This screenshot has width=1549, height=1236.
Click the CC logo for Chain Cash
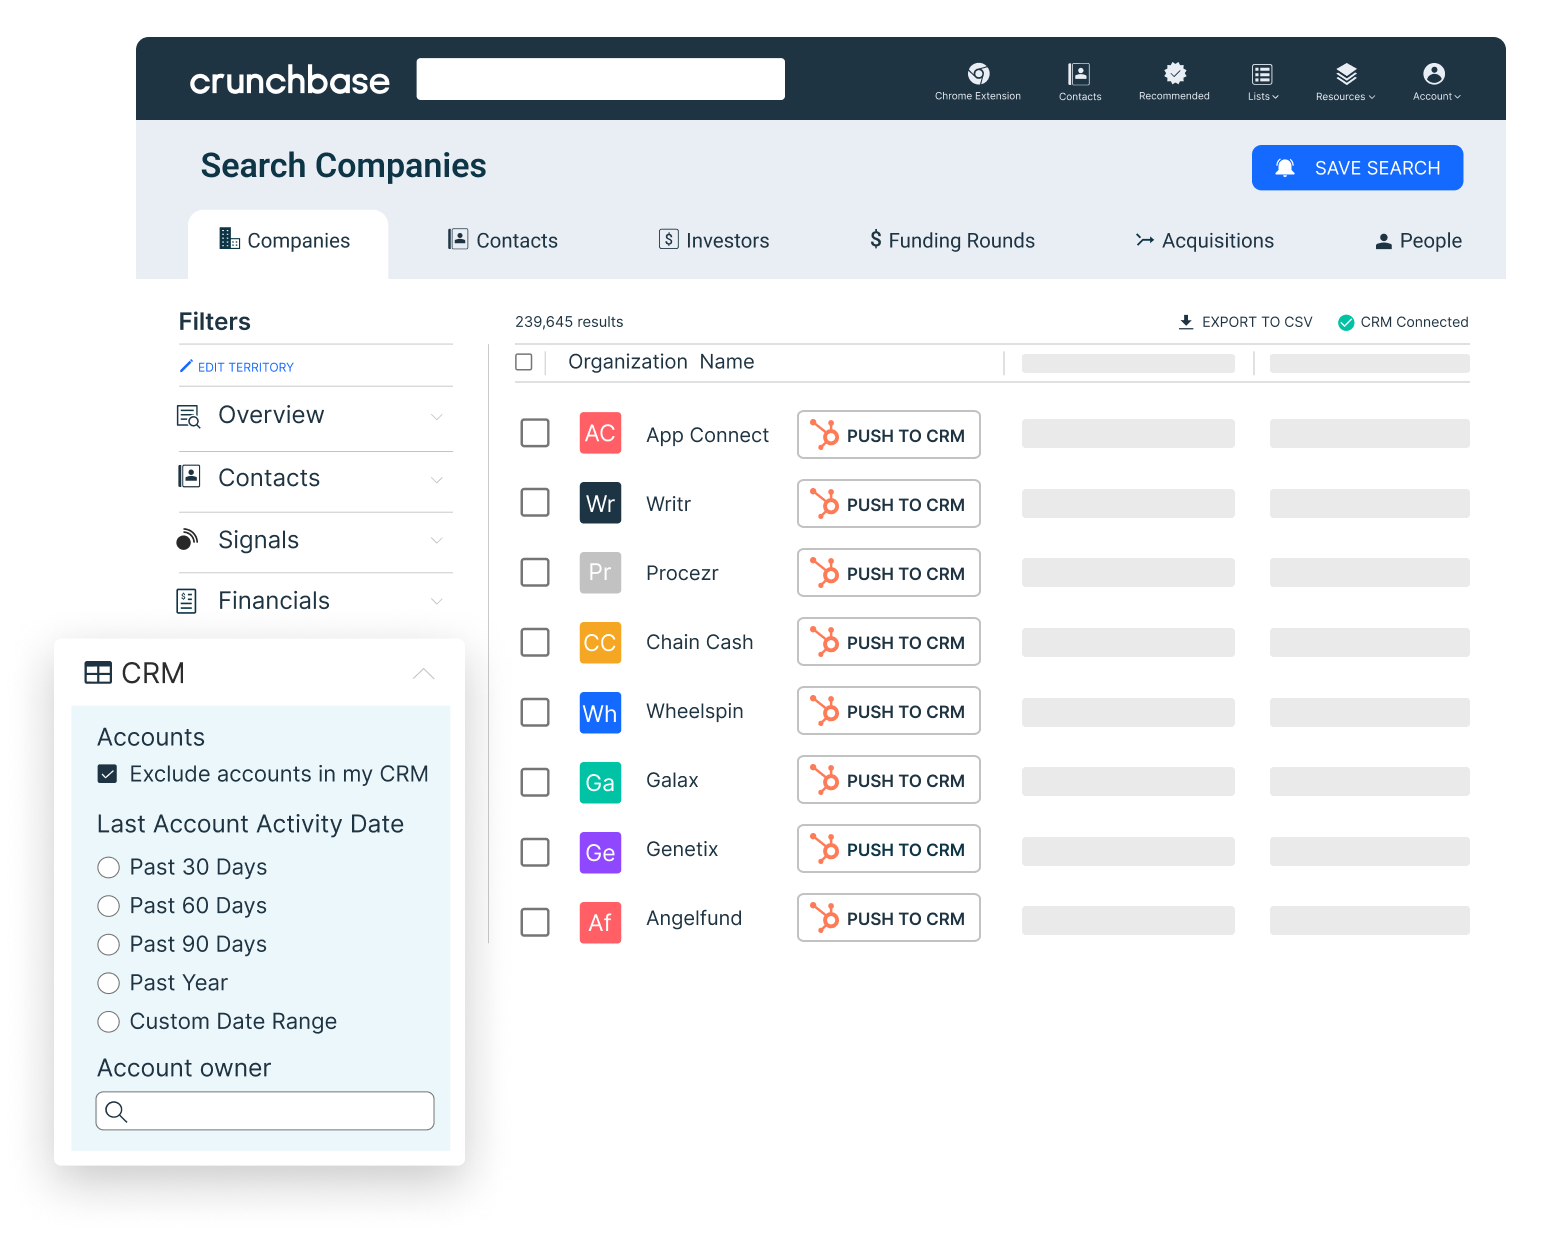[600, 642]
